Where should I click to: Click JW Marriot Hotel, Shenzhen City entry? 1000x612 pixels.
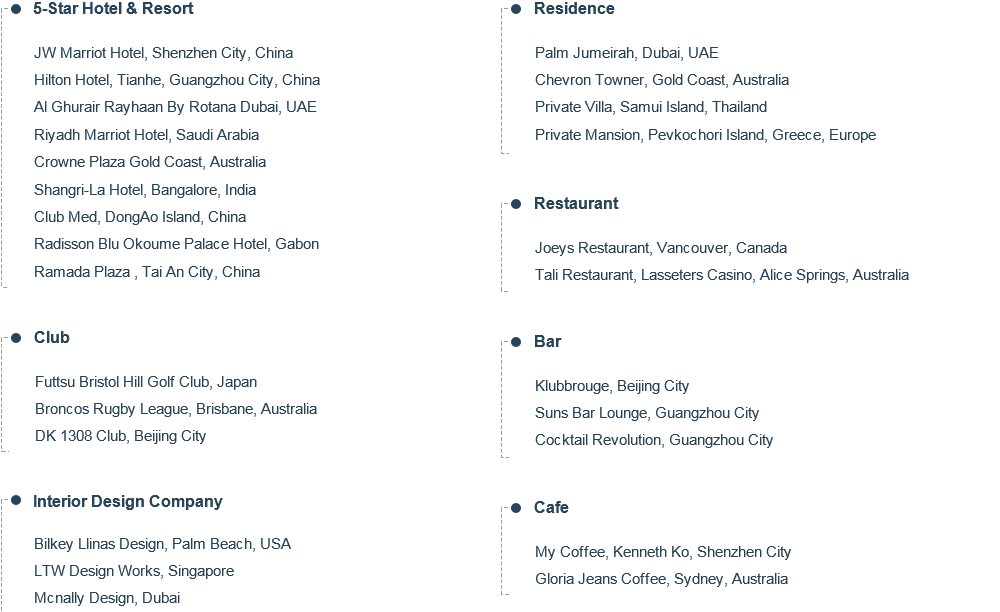pyautogui.click(x=163, y=53)
